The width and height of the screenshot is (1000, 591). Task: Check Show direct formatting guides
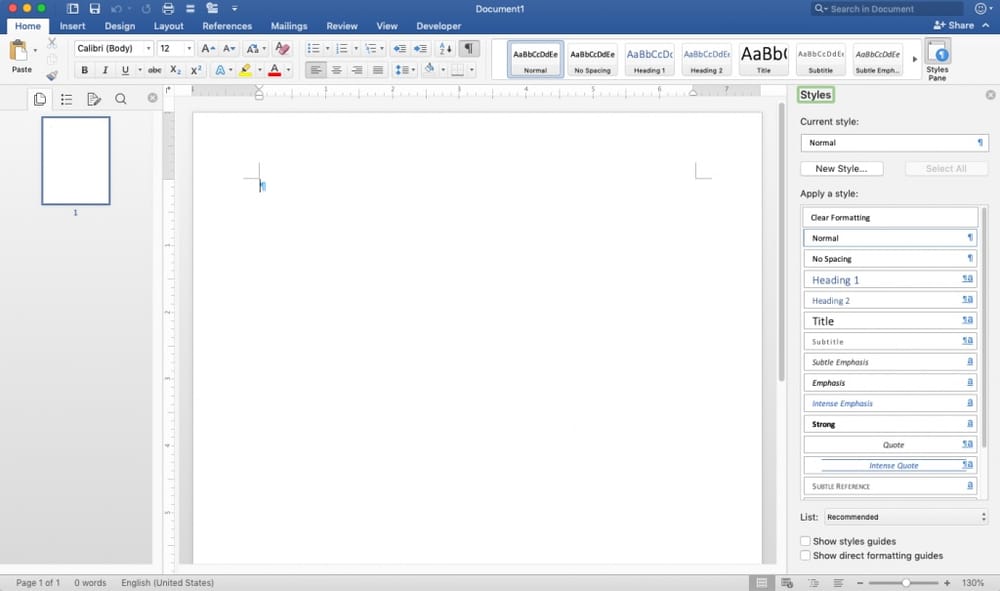pyautogui.click(x=805, y=555)
